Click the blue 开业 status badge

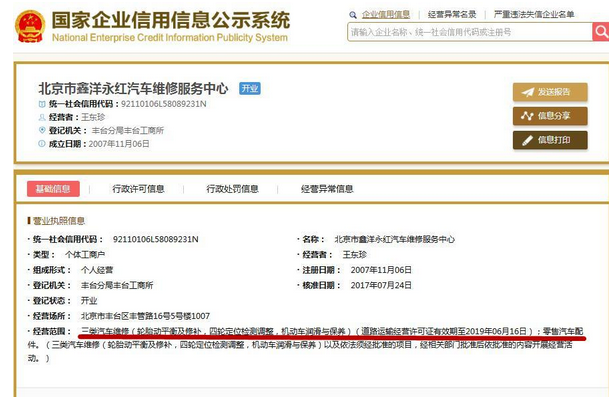249,89
